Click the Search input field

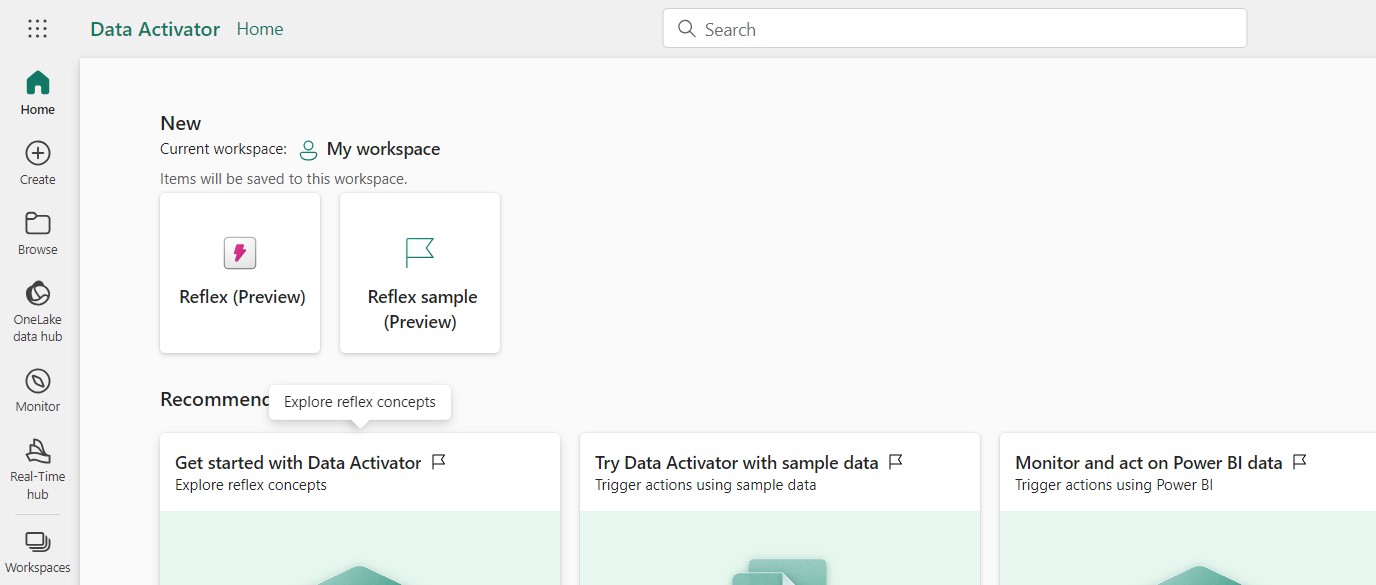click(955, 29)
